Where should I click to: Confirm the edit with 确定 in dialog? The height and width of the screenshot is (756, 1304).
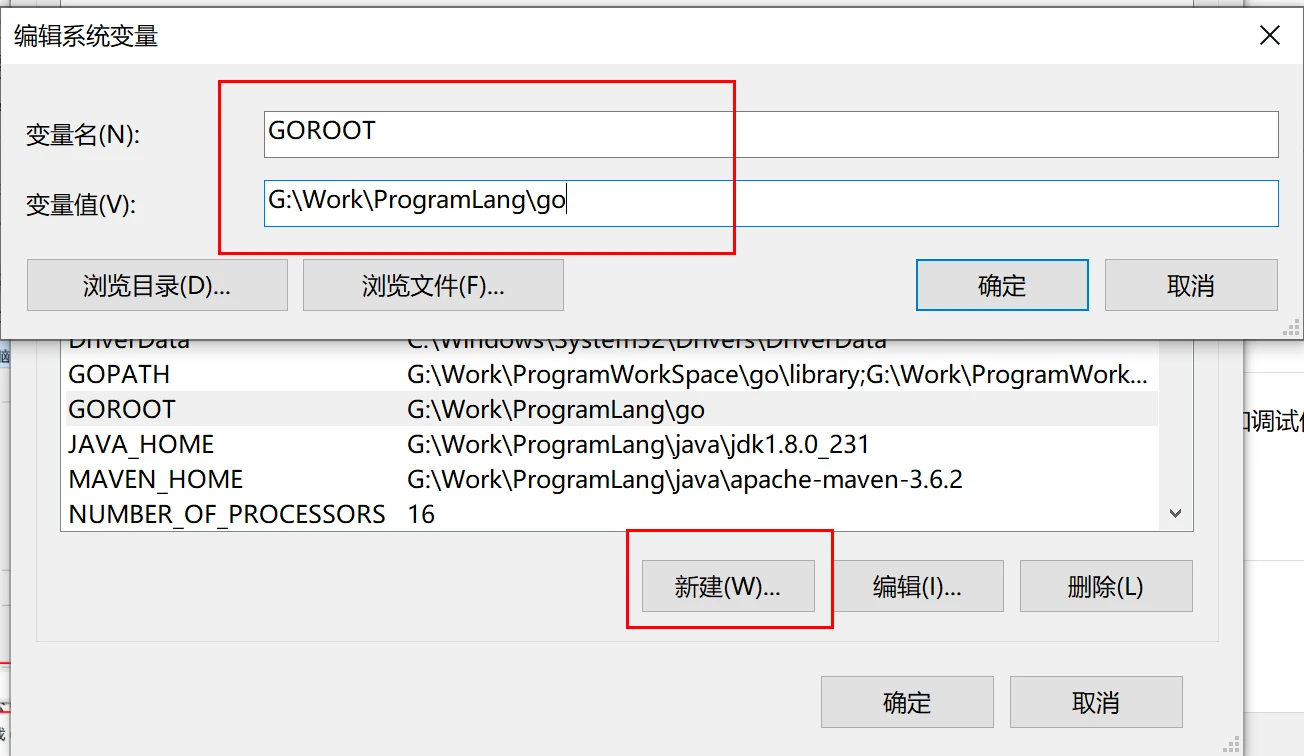click(x=1001, y=284)
